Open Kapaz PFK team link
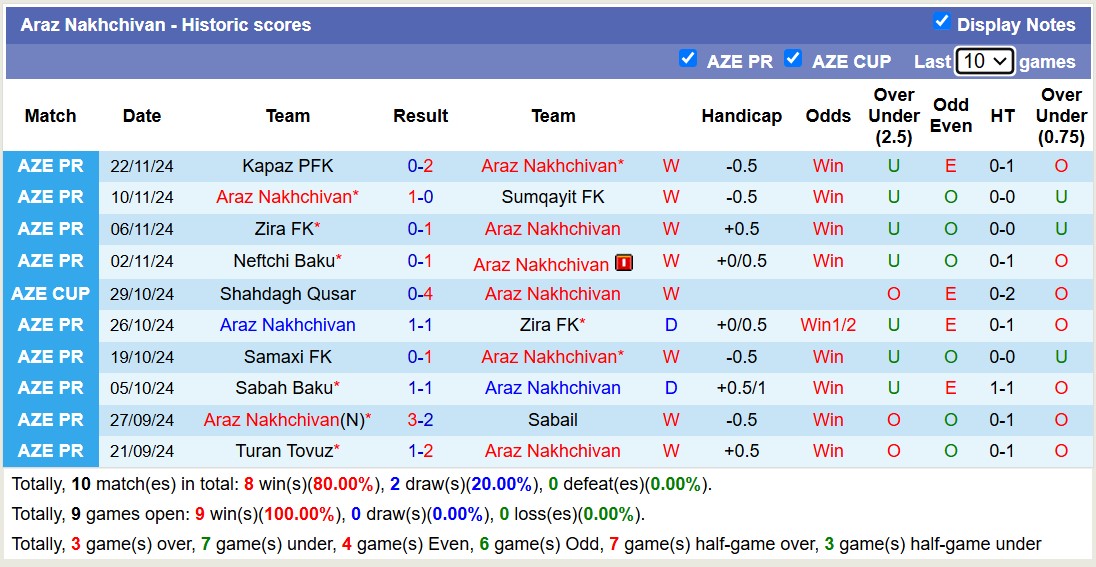 (x=288, y=166)
